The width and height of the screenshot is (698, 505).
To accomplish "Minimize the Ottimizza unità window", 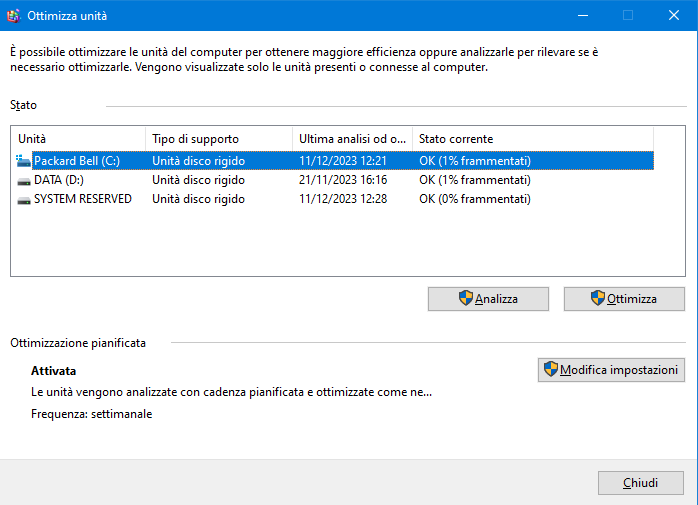I will pyautogui.click(x=580, y=16).
